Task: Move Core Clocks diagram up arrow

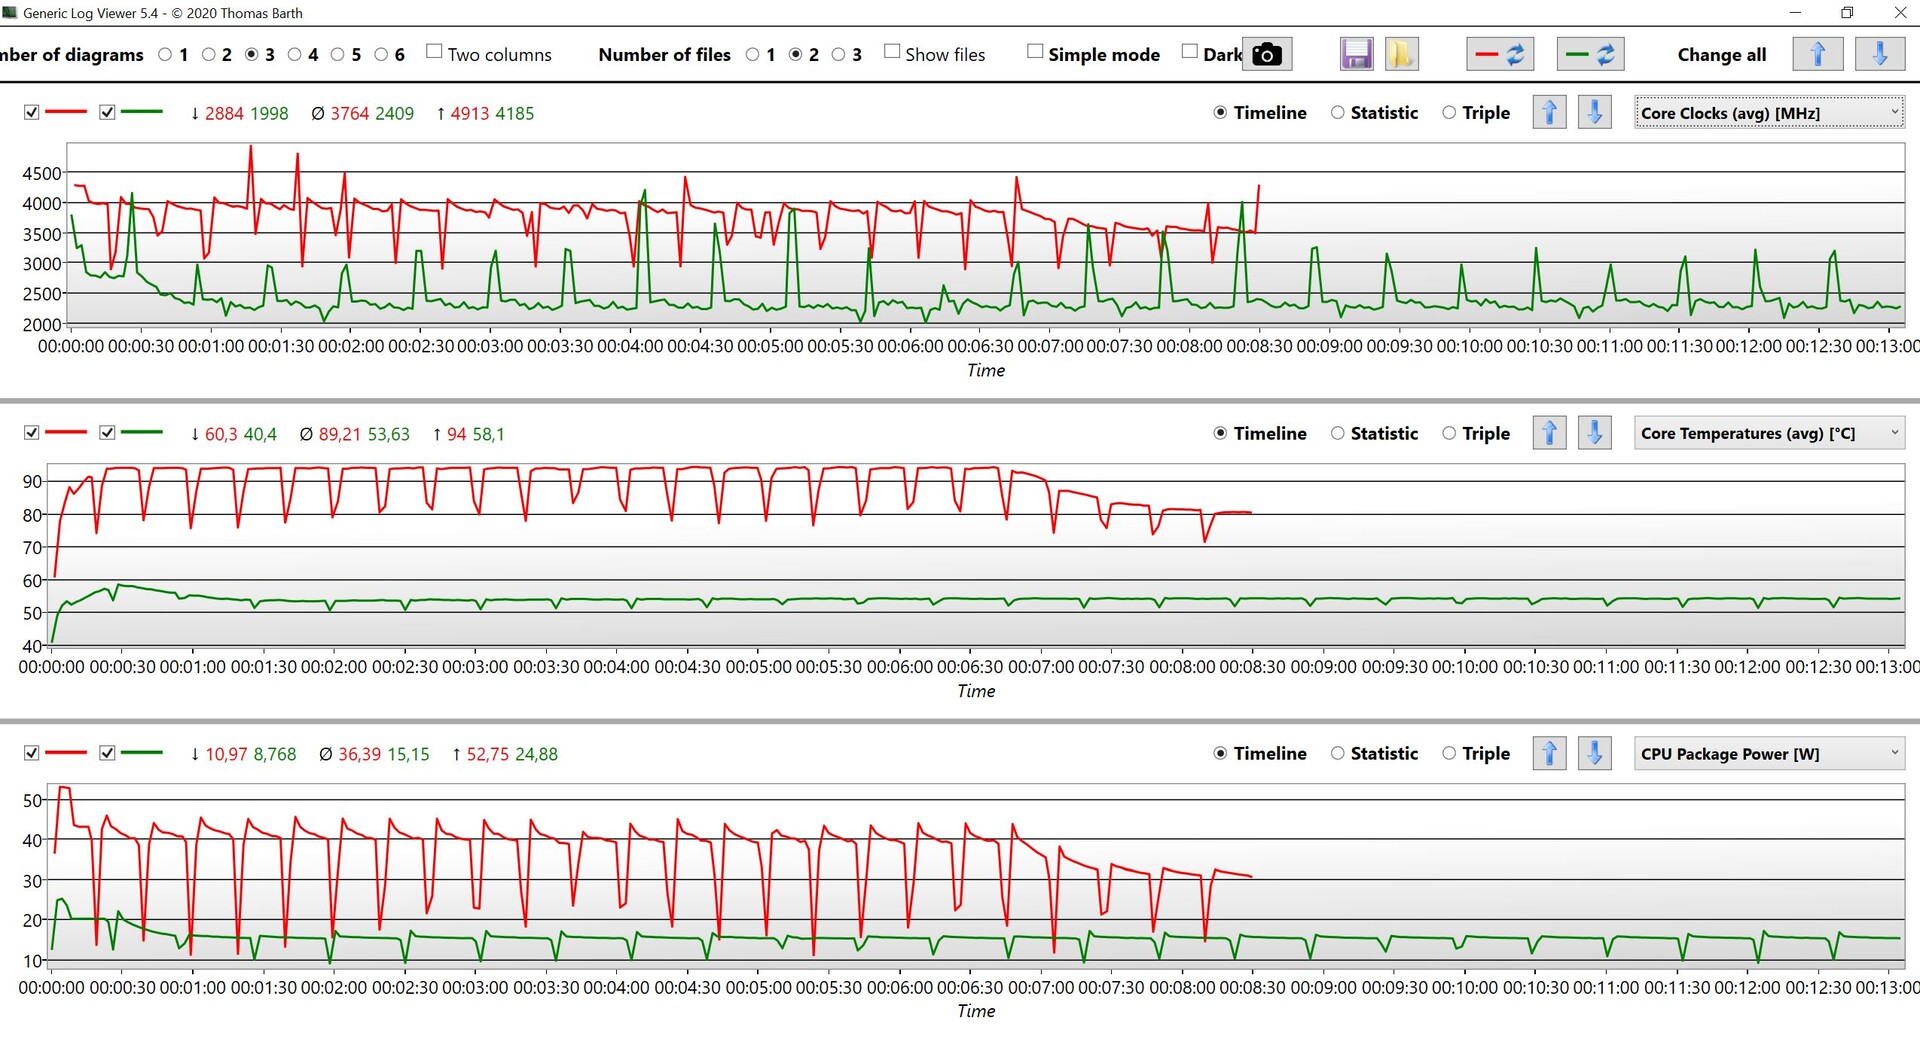Action: pyautogui.click(x=1549, y=112)
